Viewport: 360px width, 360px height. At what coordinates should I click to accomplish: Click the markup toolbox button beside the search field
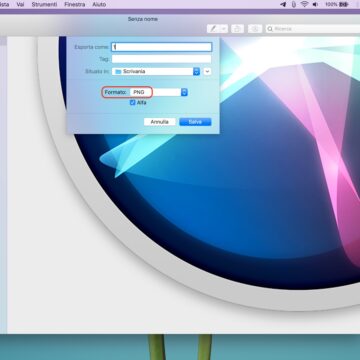point(255,29)
